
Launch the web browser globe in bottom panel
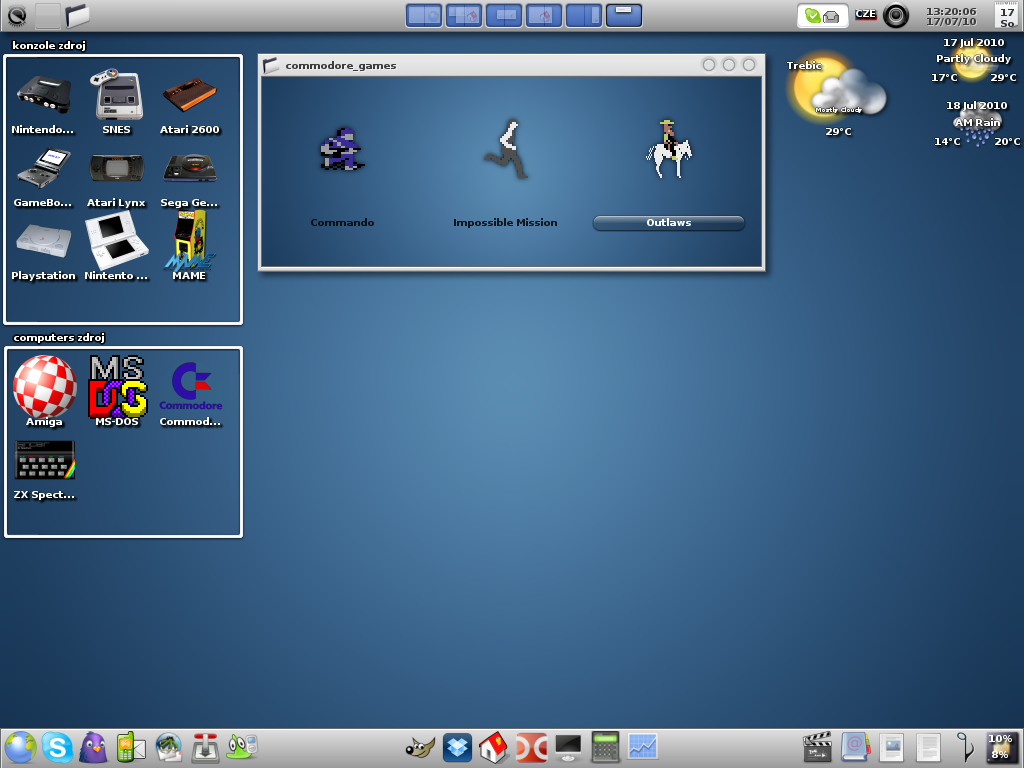[20, 747]
